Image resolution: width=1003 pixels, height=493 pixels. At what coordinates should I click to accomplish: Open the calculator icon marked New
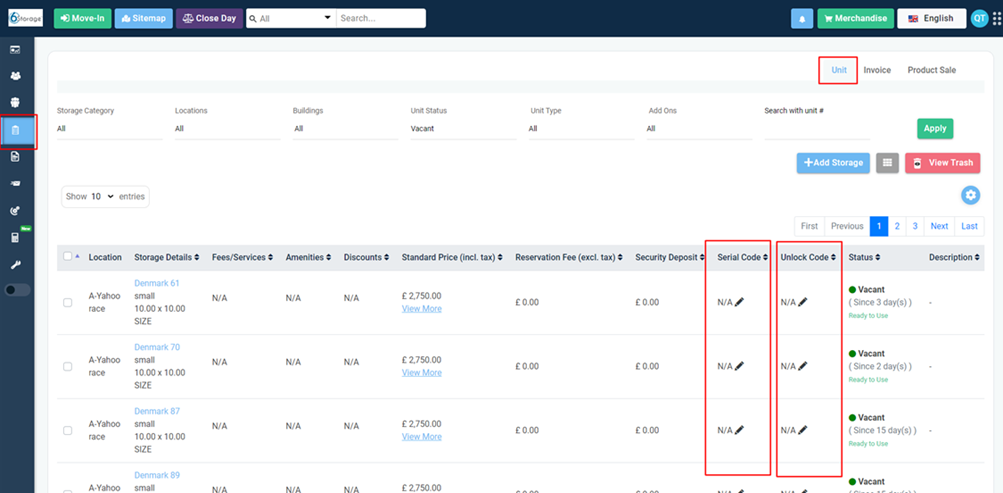(15, 237)
